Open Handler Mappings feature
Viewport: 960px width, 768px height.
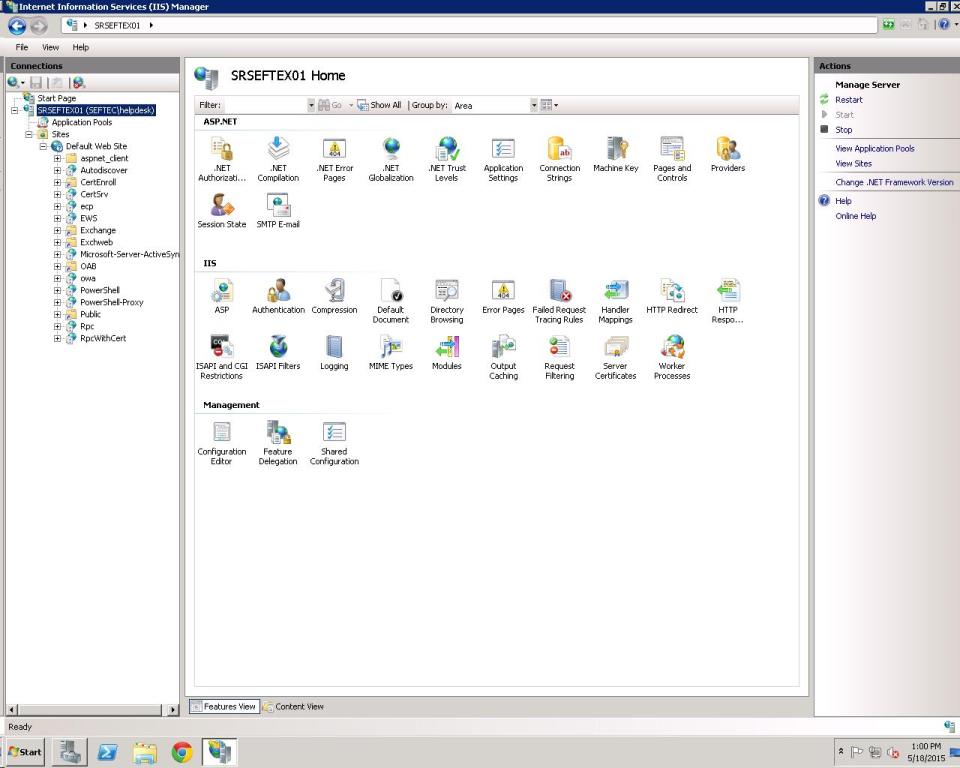pos(616,301)
